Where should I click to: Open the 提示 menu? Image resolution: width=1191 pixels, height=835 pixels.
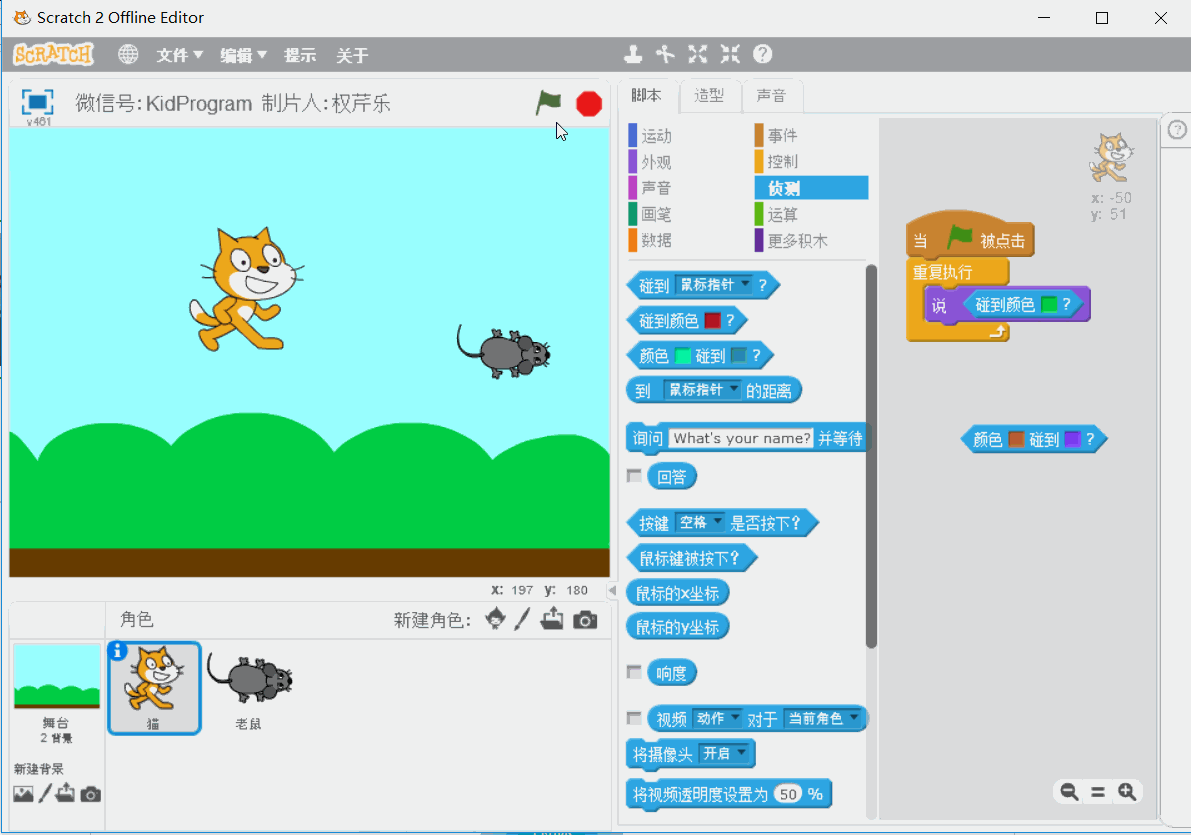click(x=300, y=55)
